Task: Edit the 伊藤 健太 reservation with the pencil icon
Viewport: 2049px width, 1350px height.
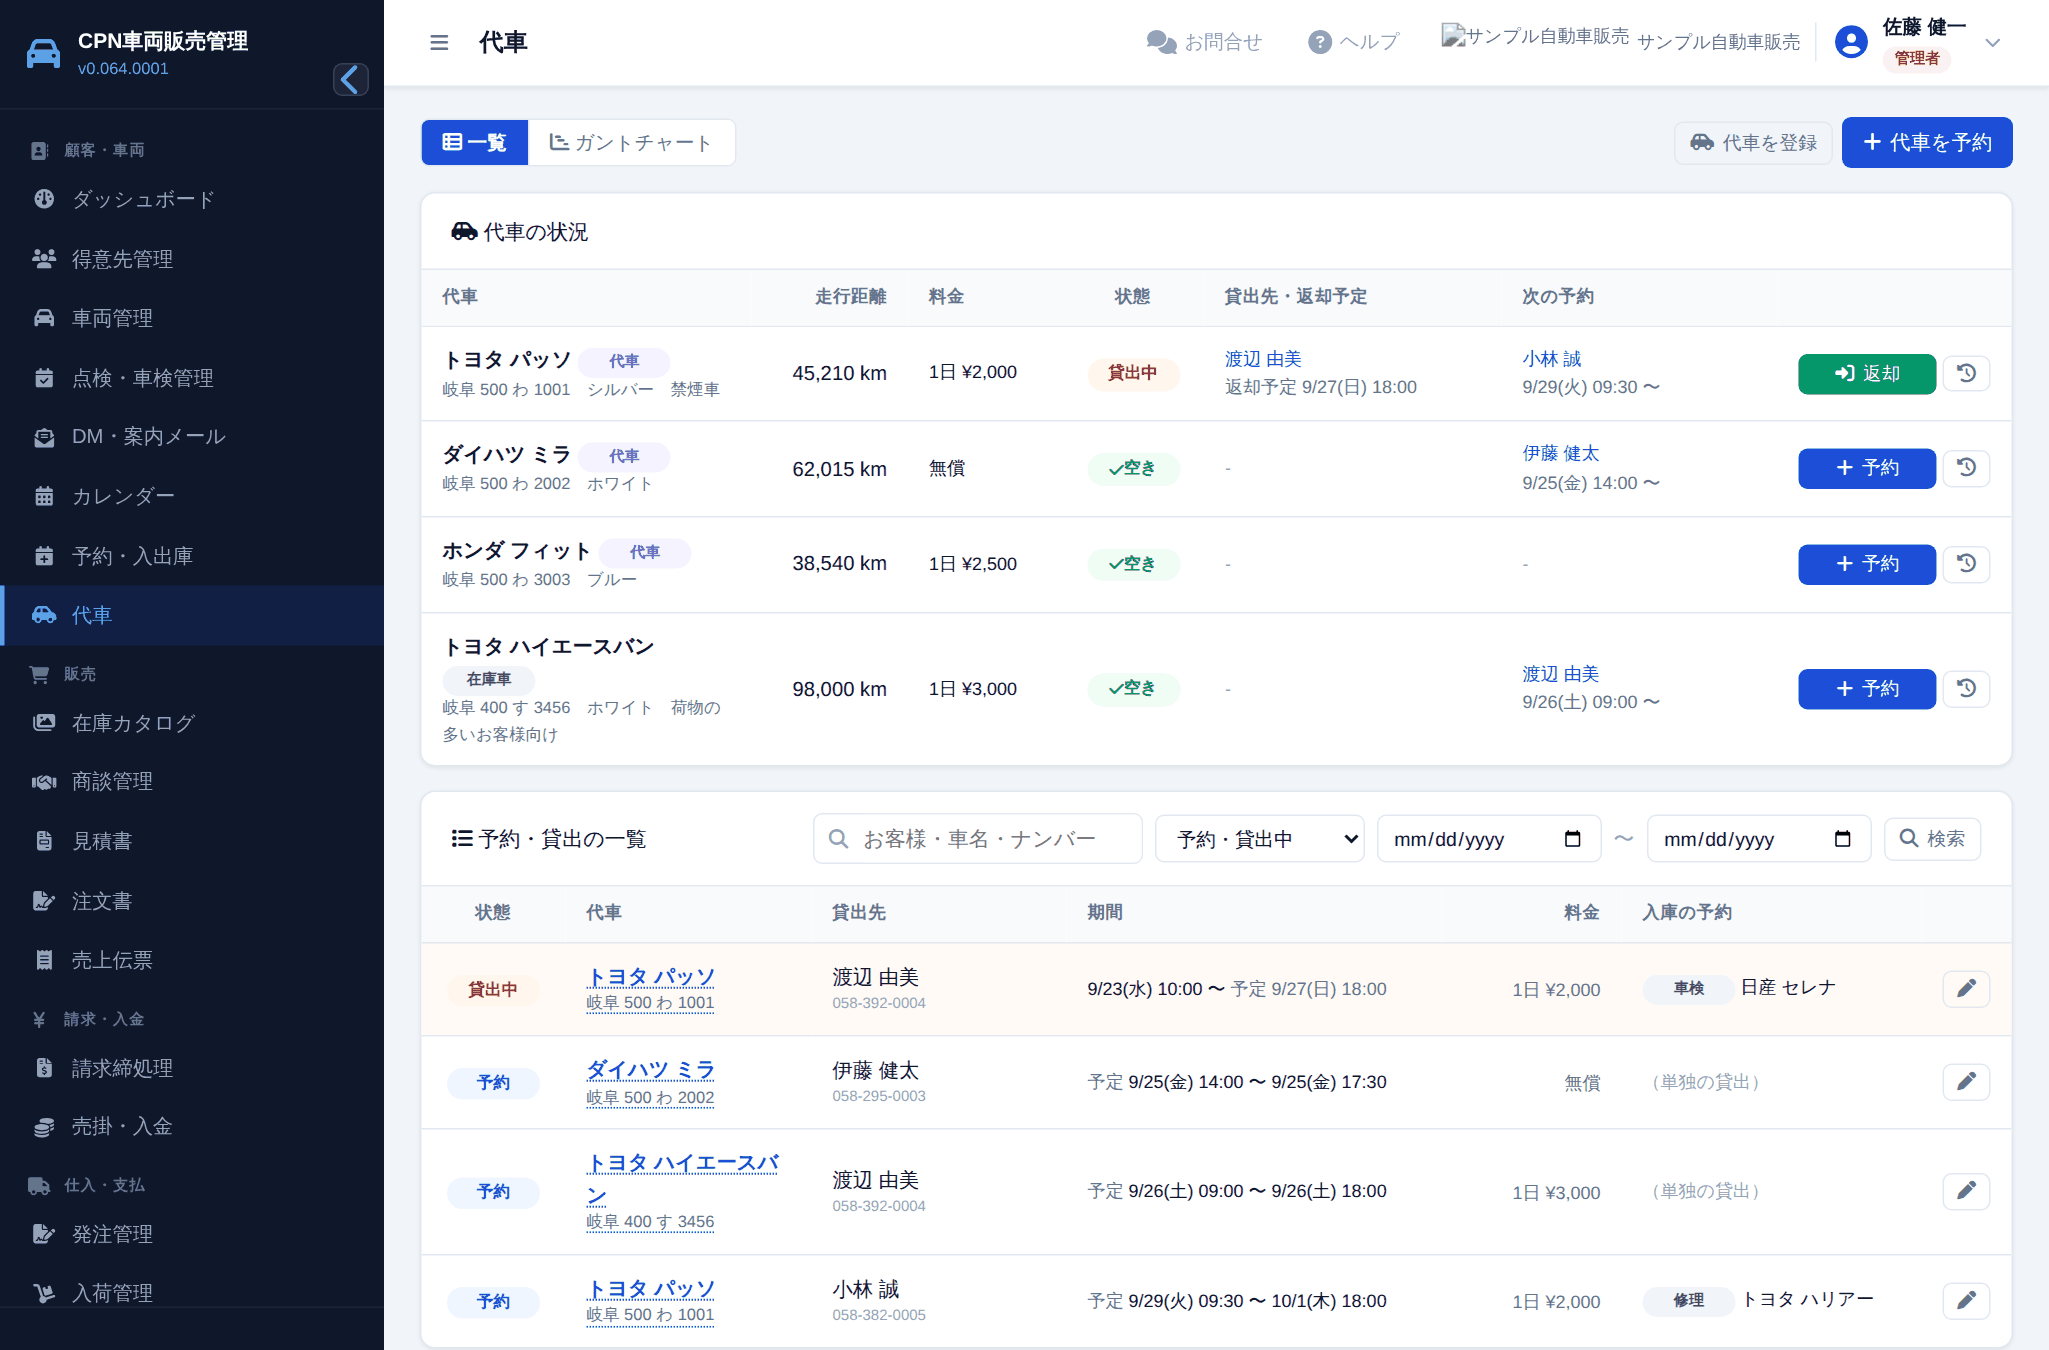Action: click(1966, 1082)
